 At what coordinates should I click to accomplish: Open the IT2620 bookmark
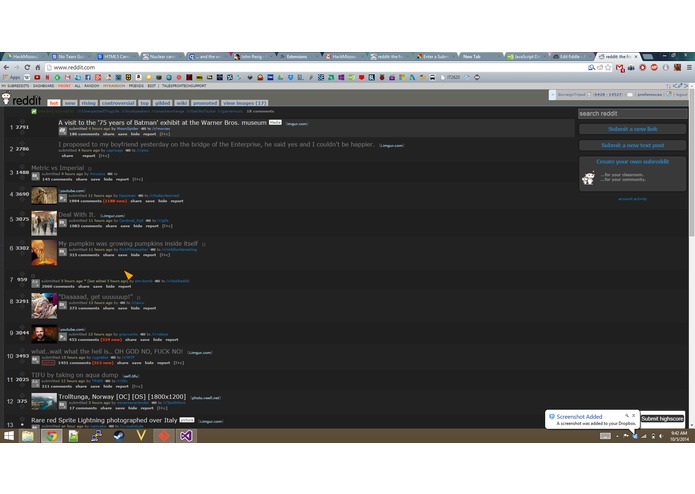pos(450,78)
